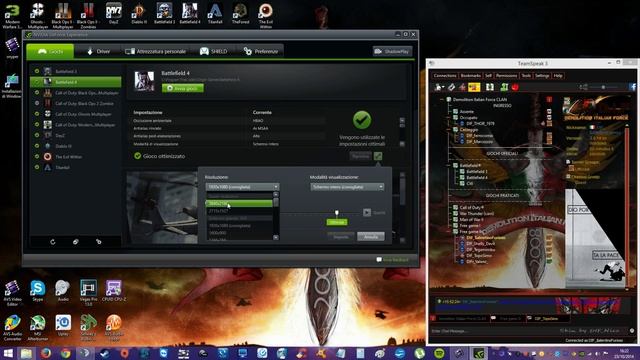
Task: Select DayZ in the games list
Action: pos(76,136)
